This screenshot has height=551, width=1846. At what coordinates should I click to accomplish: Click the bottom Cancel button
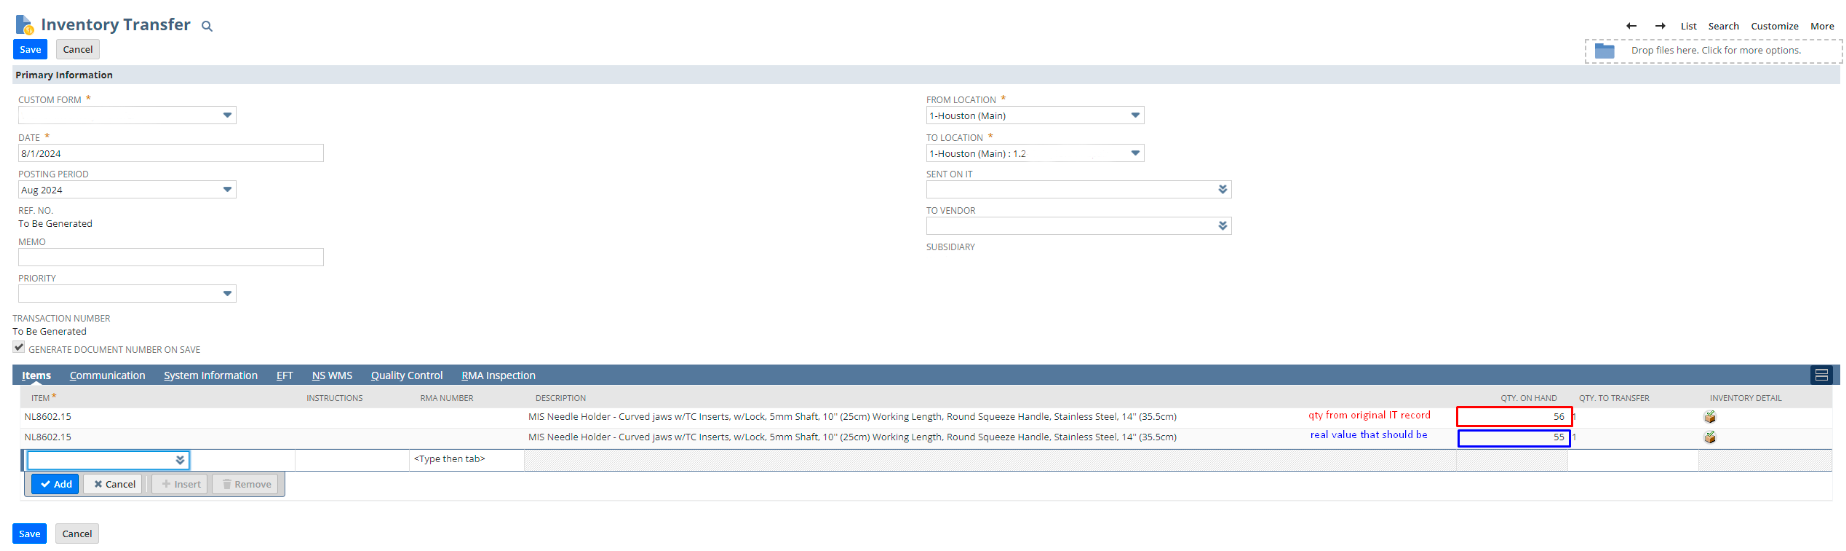[x=77, y=534]
